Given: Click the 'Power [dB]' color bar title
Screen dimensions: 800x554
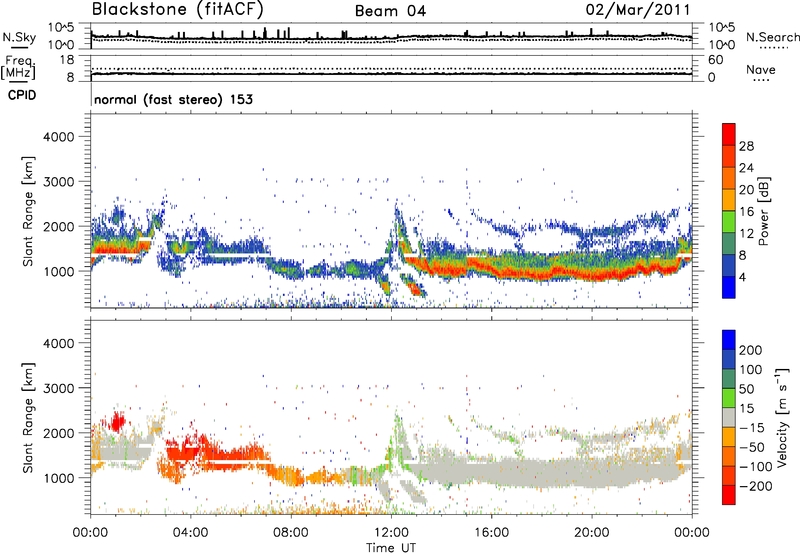Looking at the screenshot, I should point(764,211).
